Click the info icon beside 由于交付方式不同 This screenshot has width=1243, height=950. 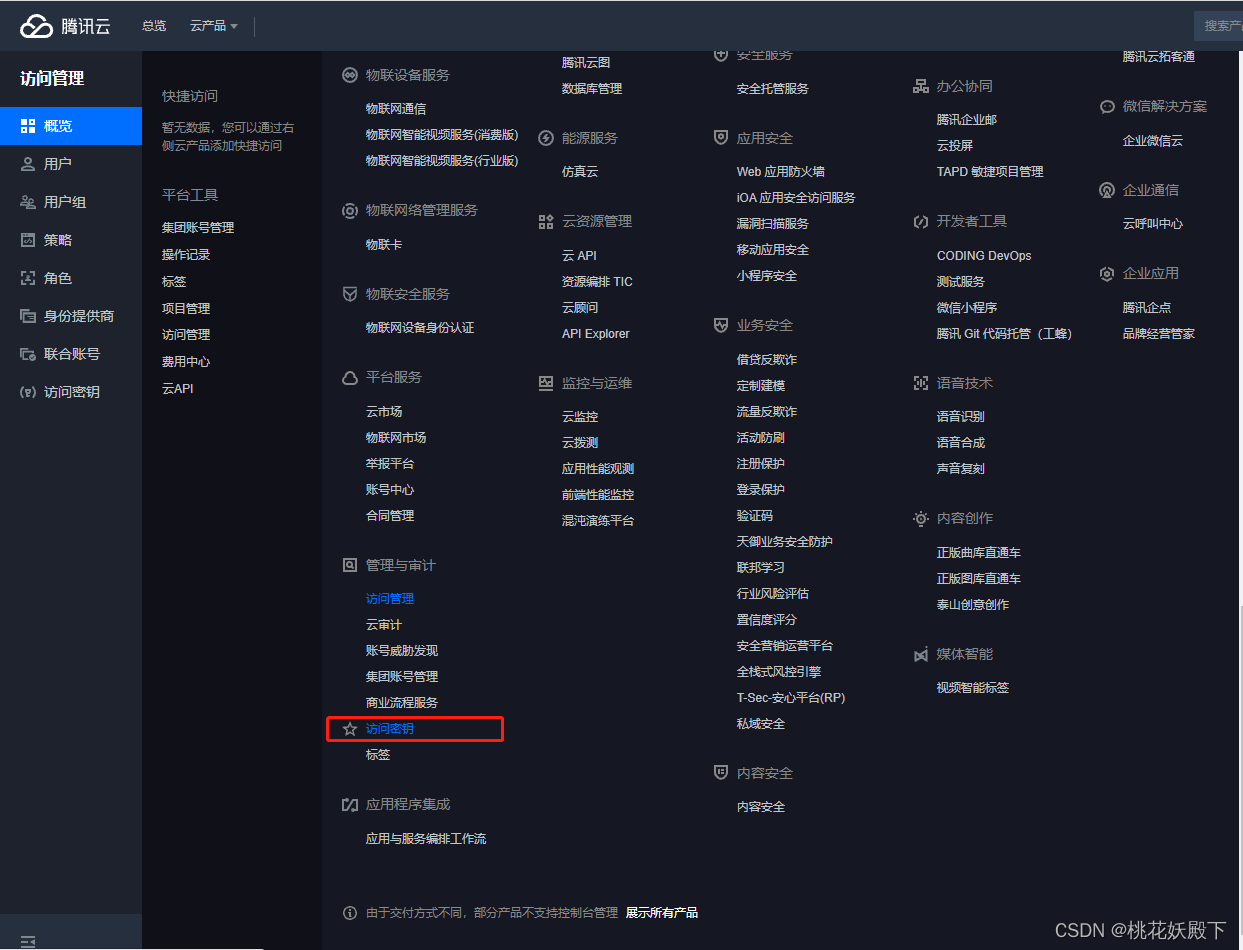pyautogui.click(x=350, y=913)
